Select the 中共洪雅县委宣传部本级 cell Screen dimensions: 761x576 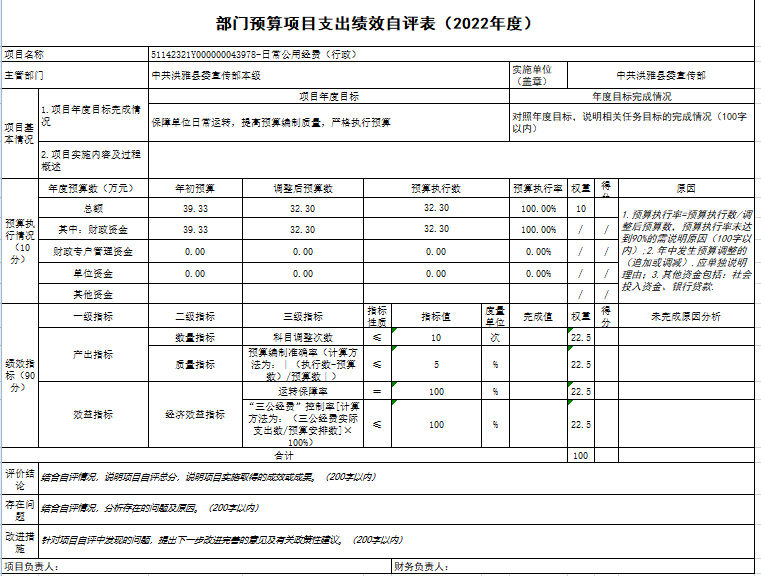coord(329,75)
